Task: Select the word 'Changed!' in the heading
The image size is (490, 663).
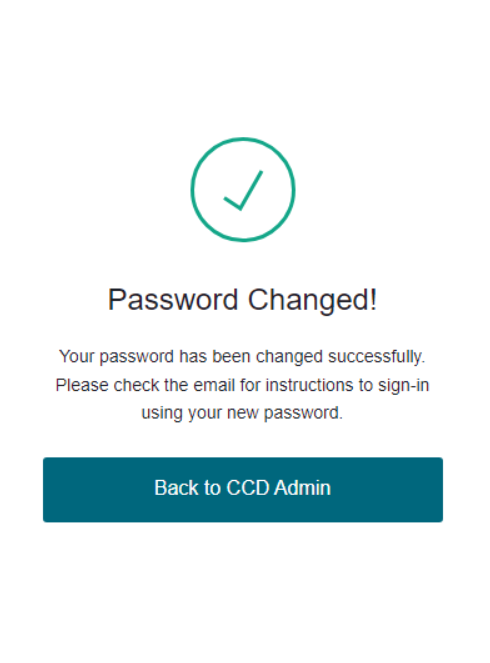Action: [x=312, y=301]
